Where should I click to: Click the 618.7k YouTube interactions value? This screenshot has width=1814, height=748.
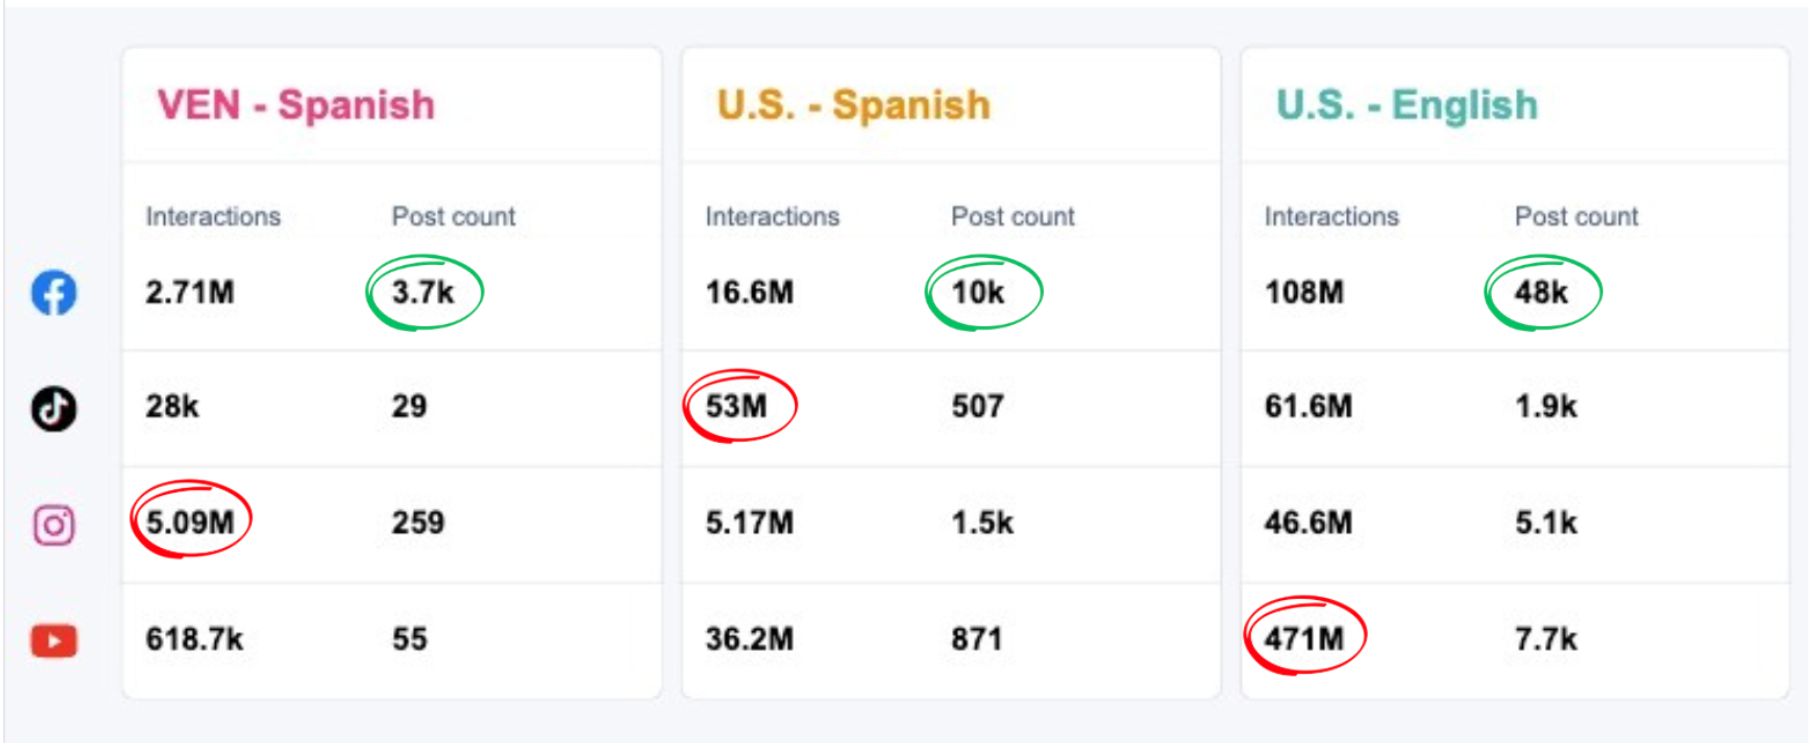194,639
